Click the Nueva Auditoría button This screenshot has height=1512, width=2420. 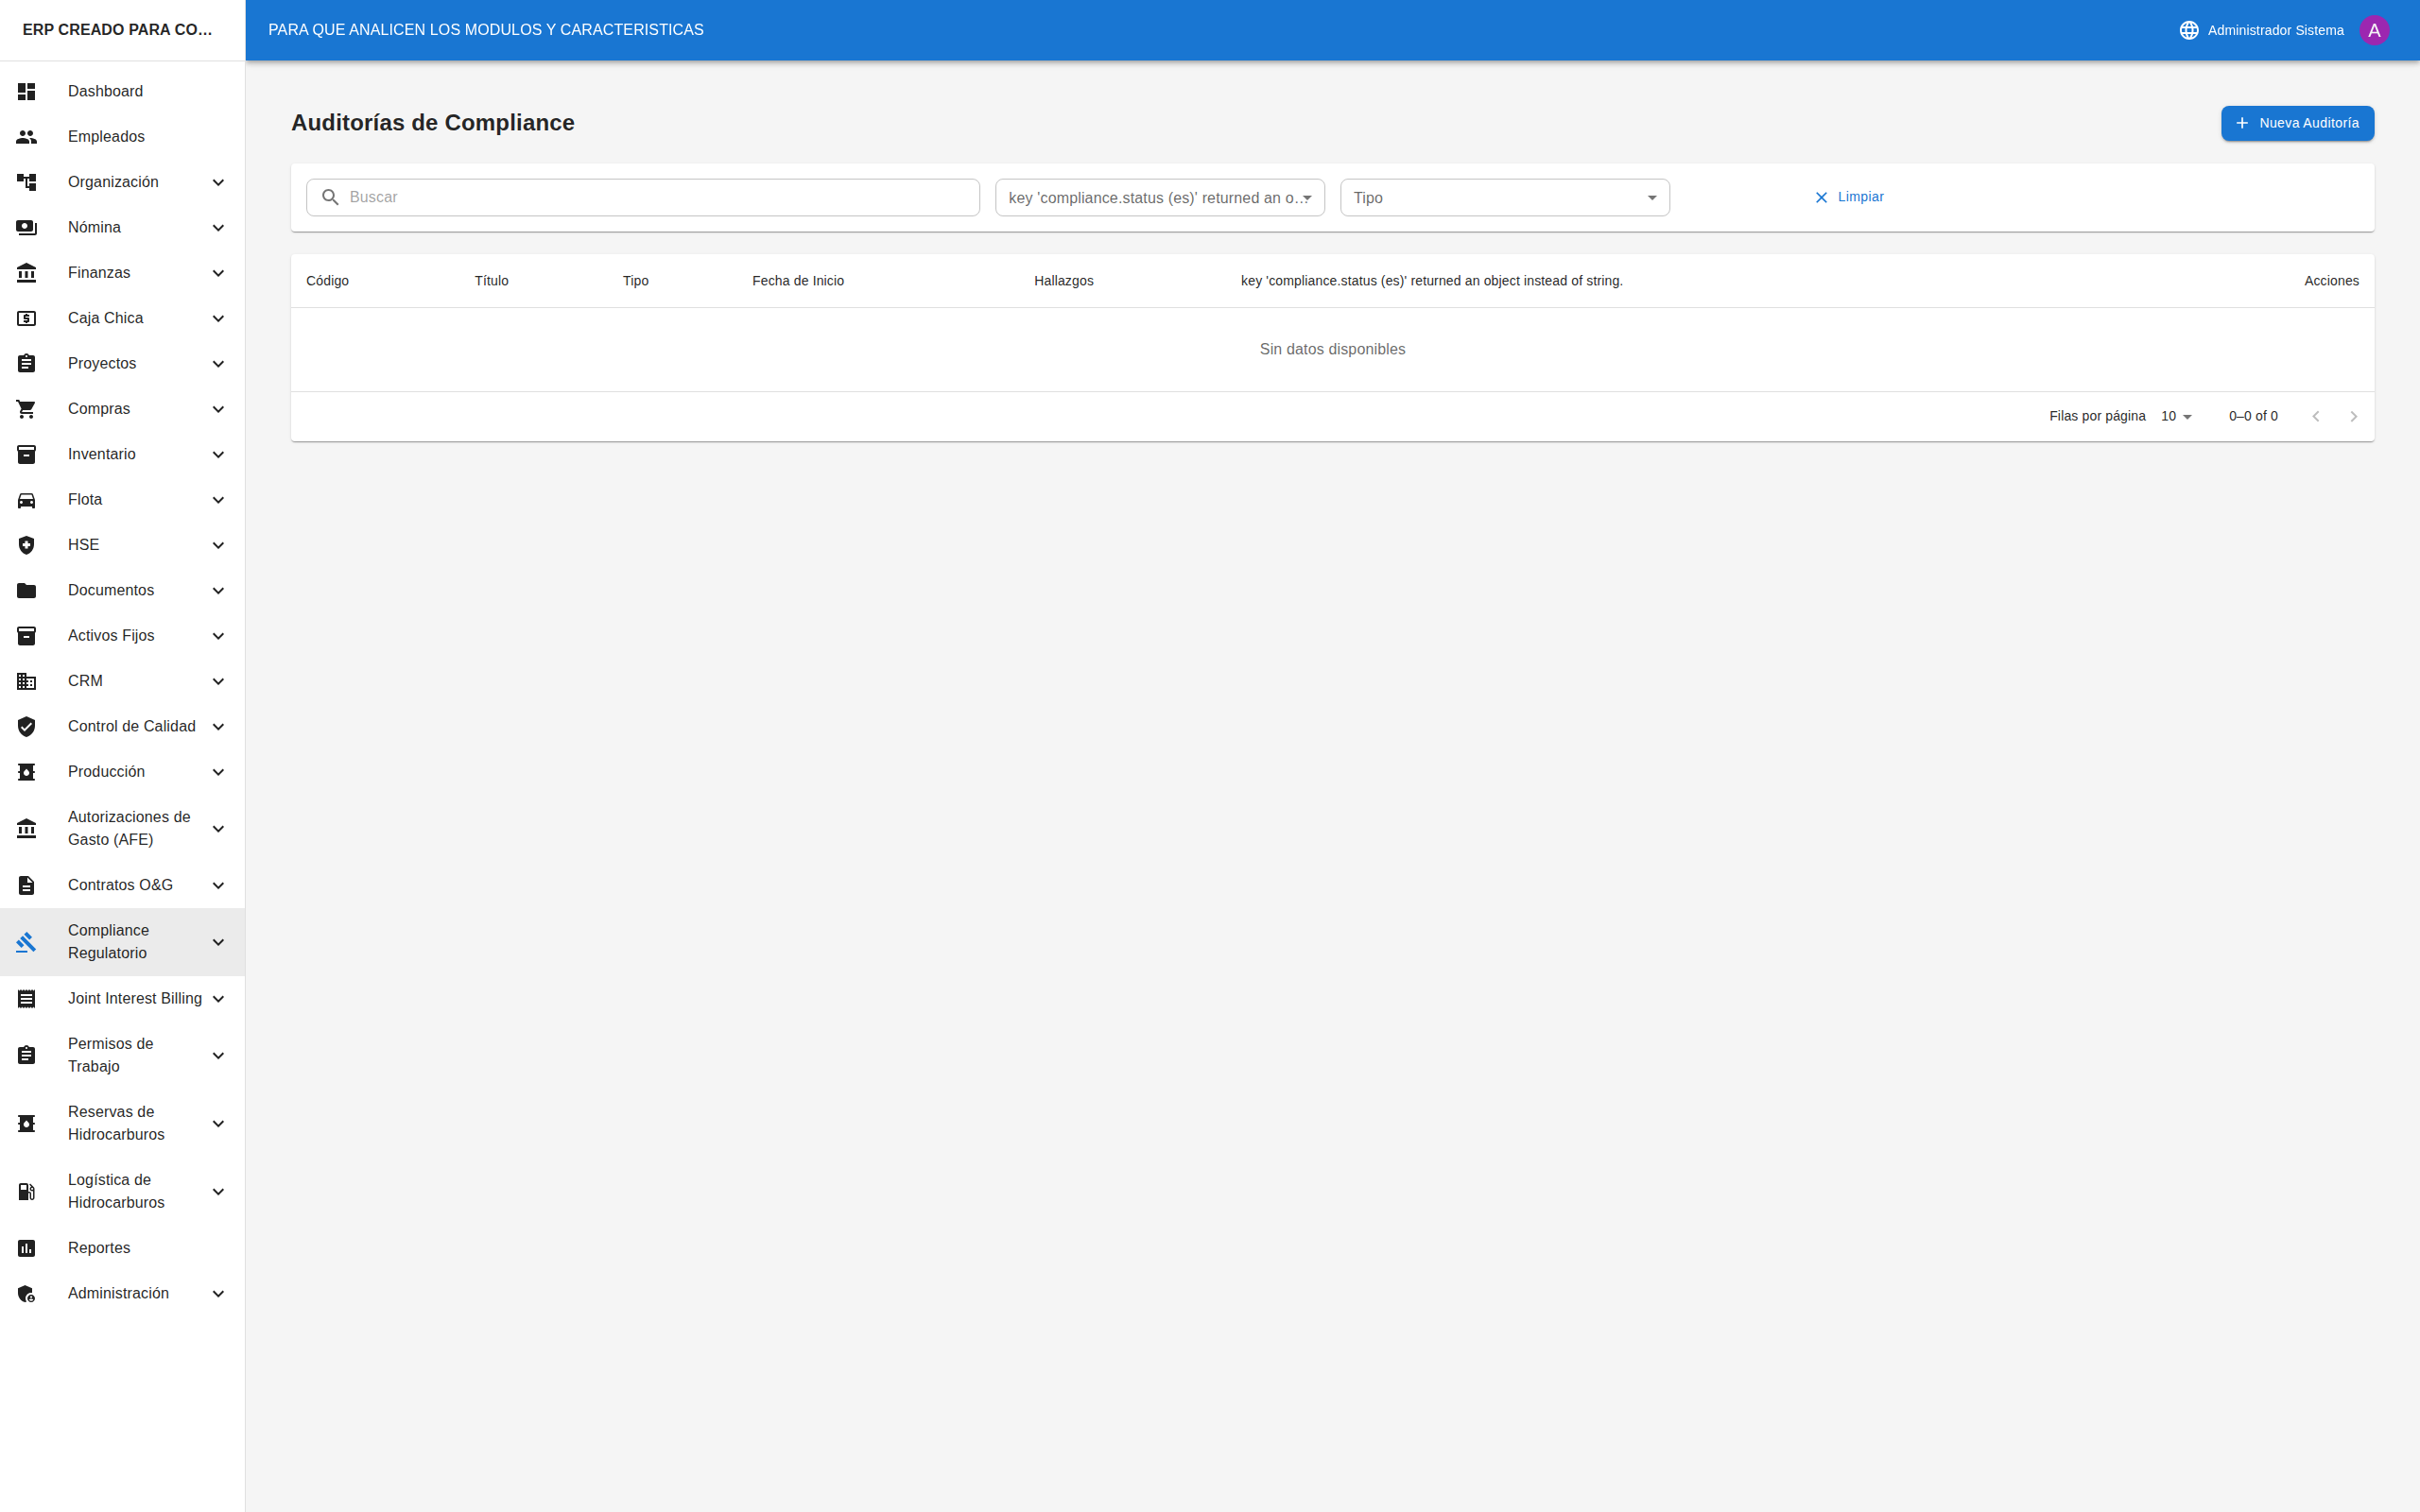(2297, 123)
